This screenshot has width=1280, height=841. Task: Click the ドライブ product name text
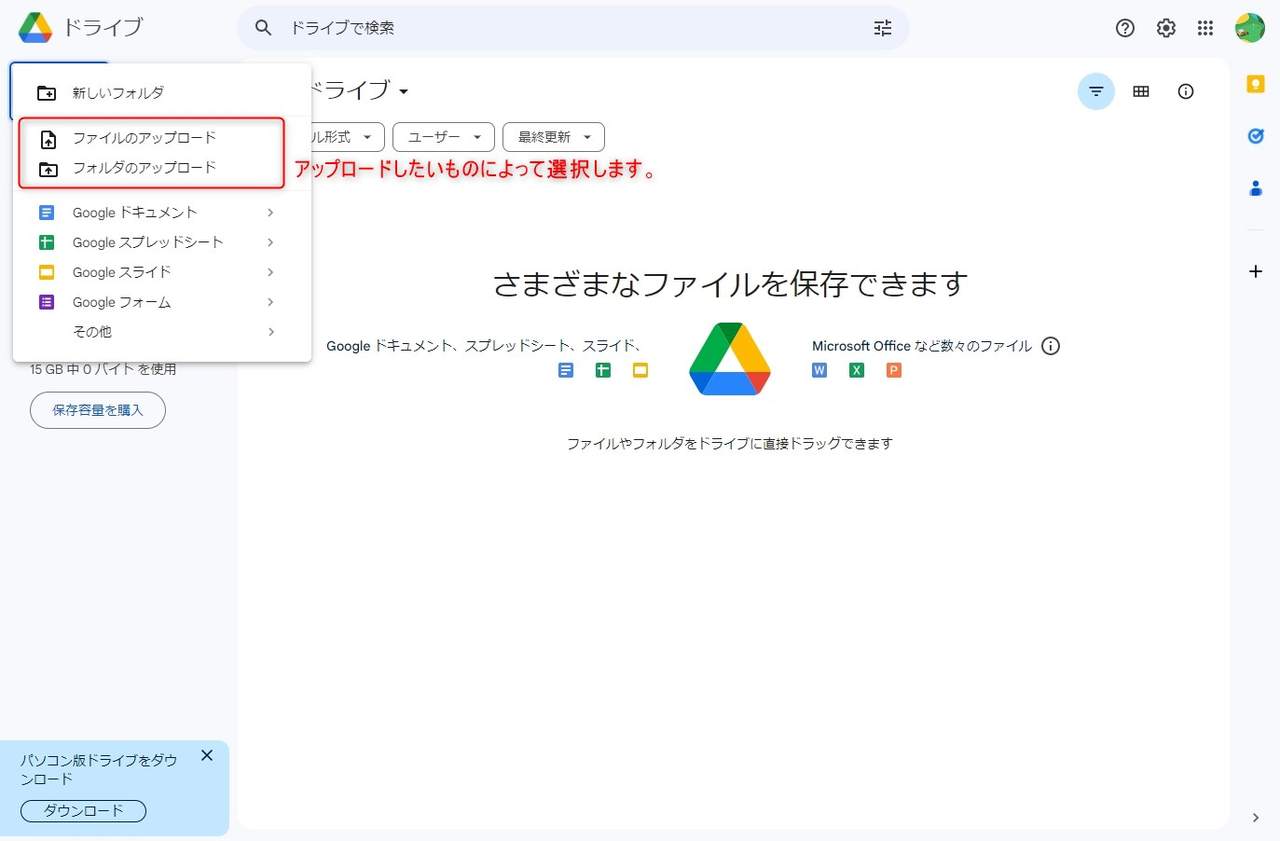[x=103, y=28]
